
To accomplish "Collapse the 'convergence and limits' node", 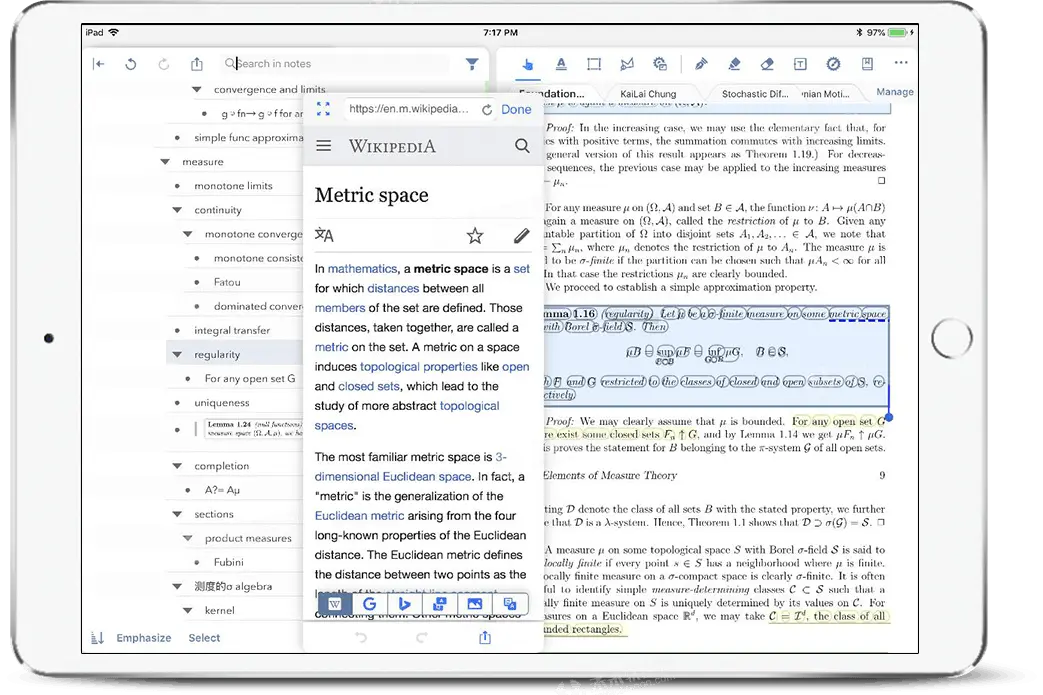I will pos(196,89).
